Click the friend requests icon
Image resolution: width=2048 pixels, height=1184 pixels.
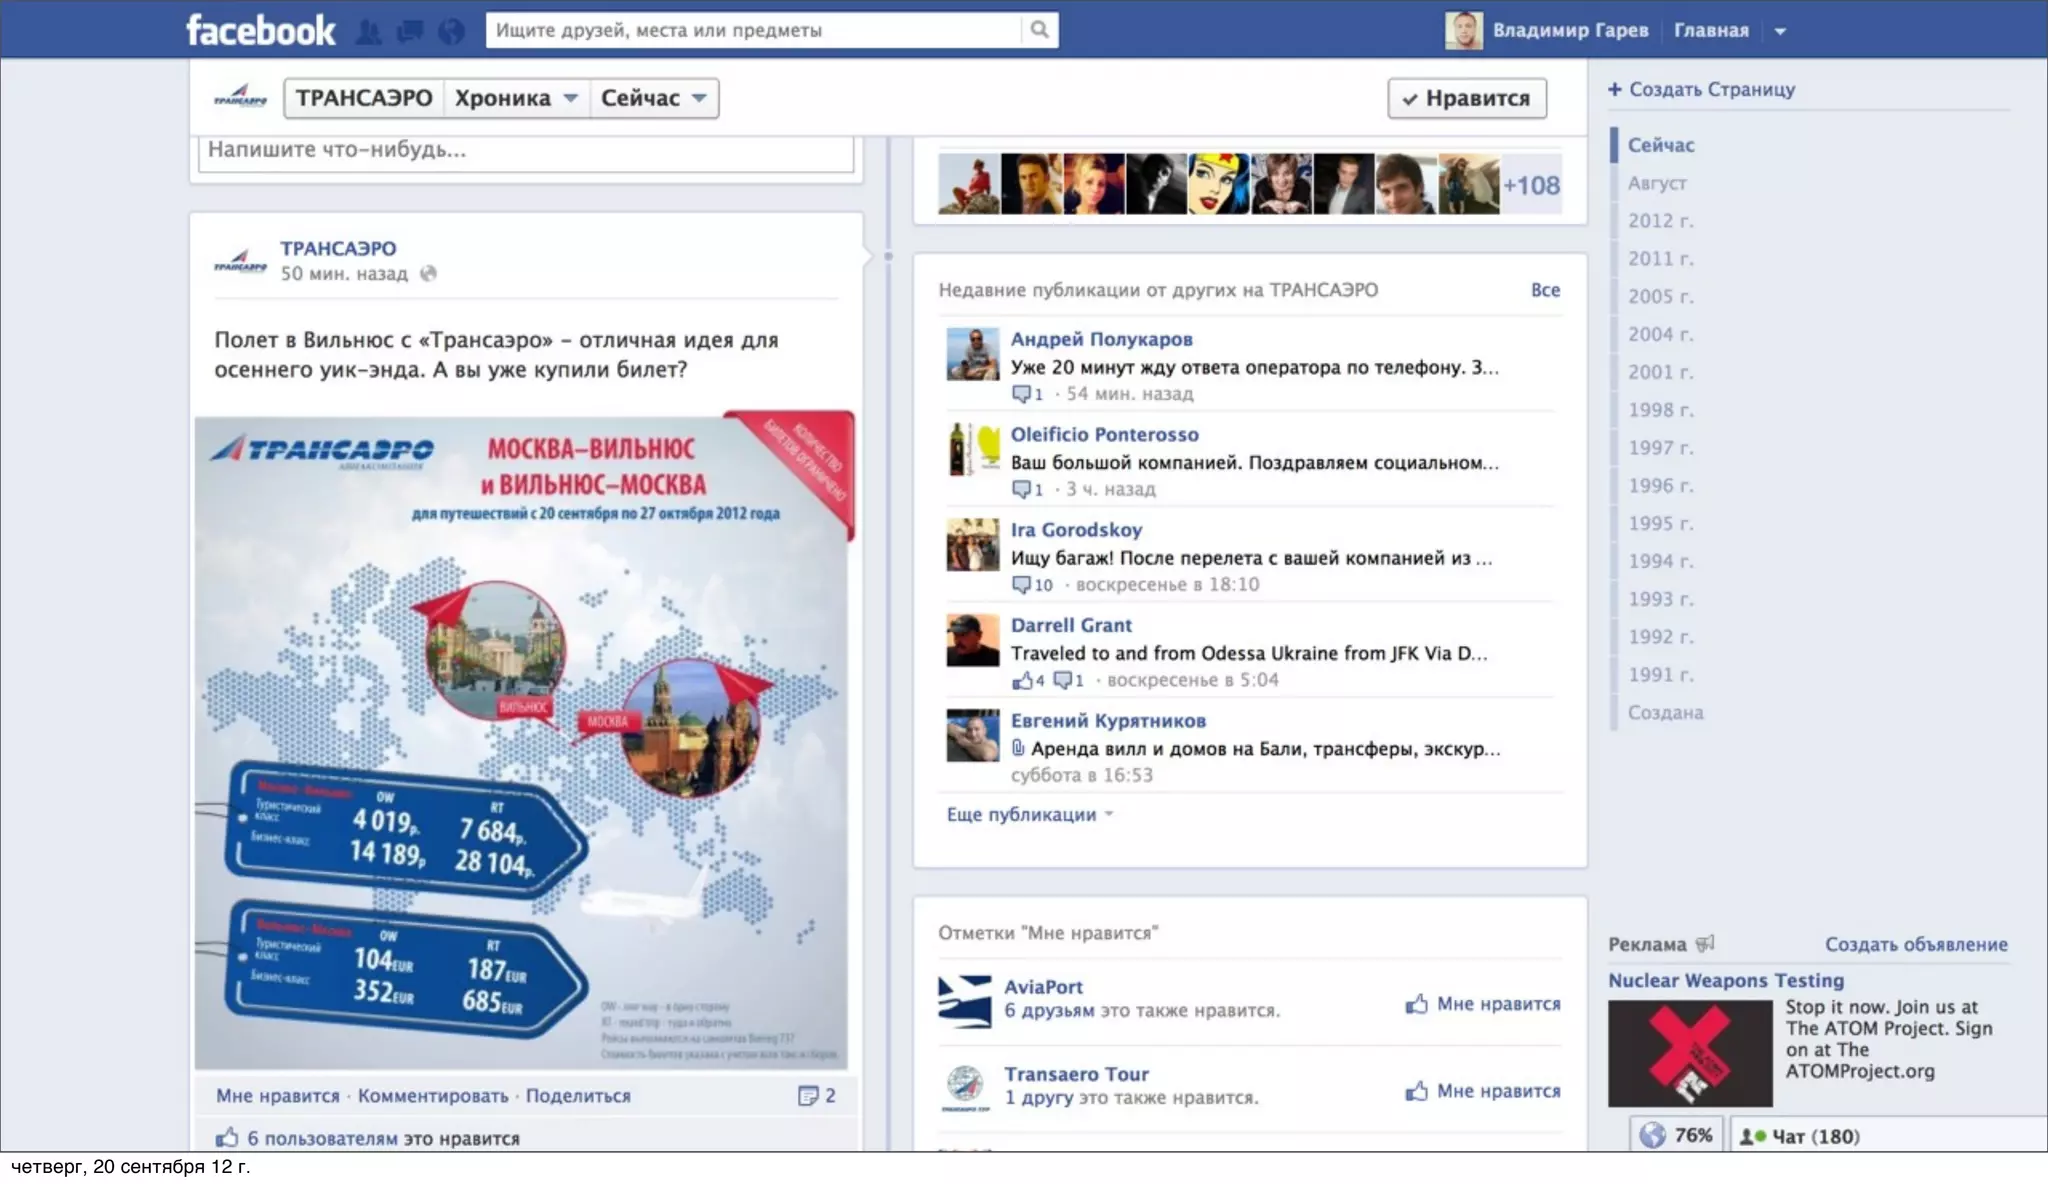(368, 31)
